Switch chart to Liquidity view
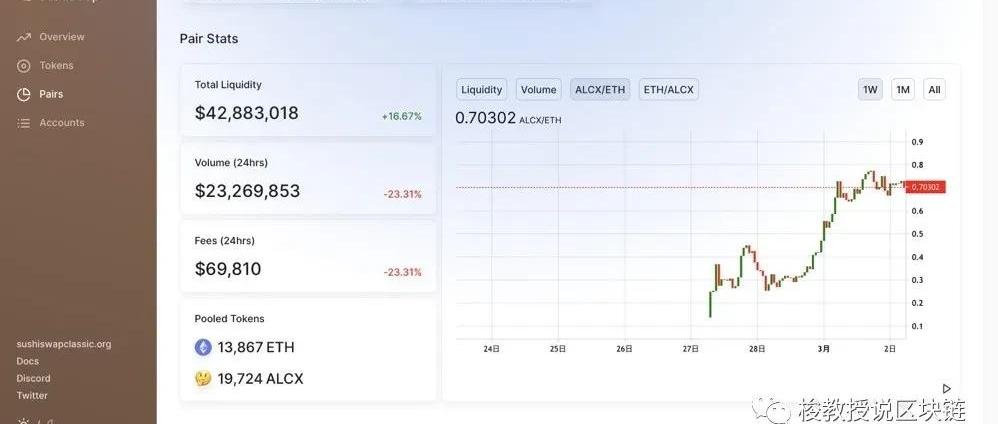 (482, 90)
